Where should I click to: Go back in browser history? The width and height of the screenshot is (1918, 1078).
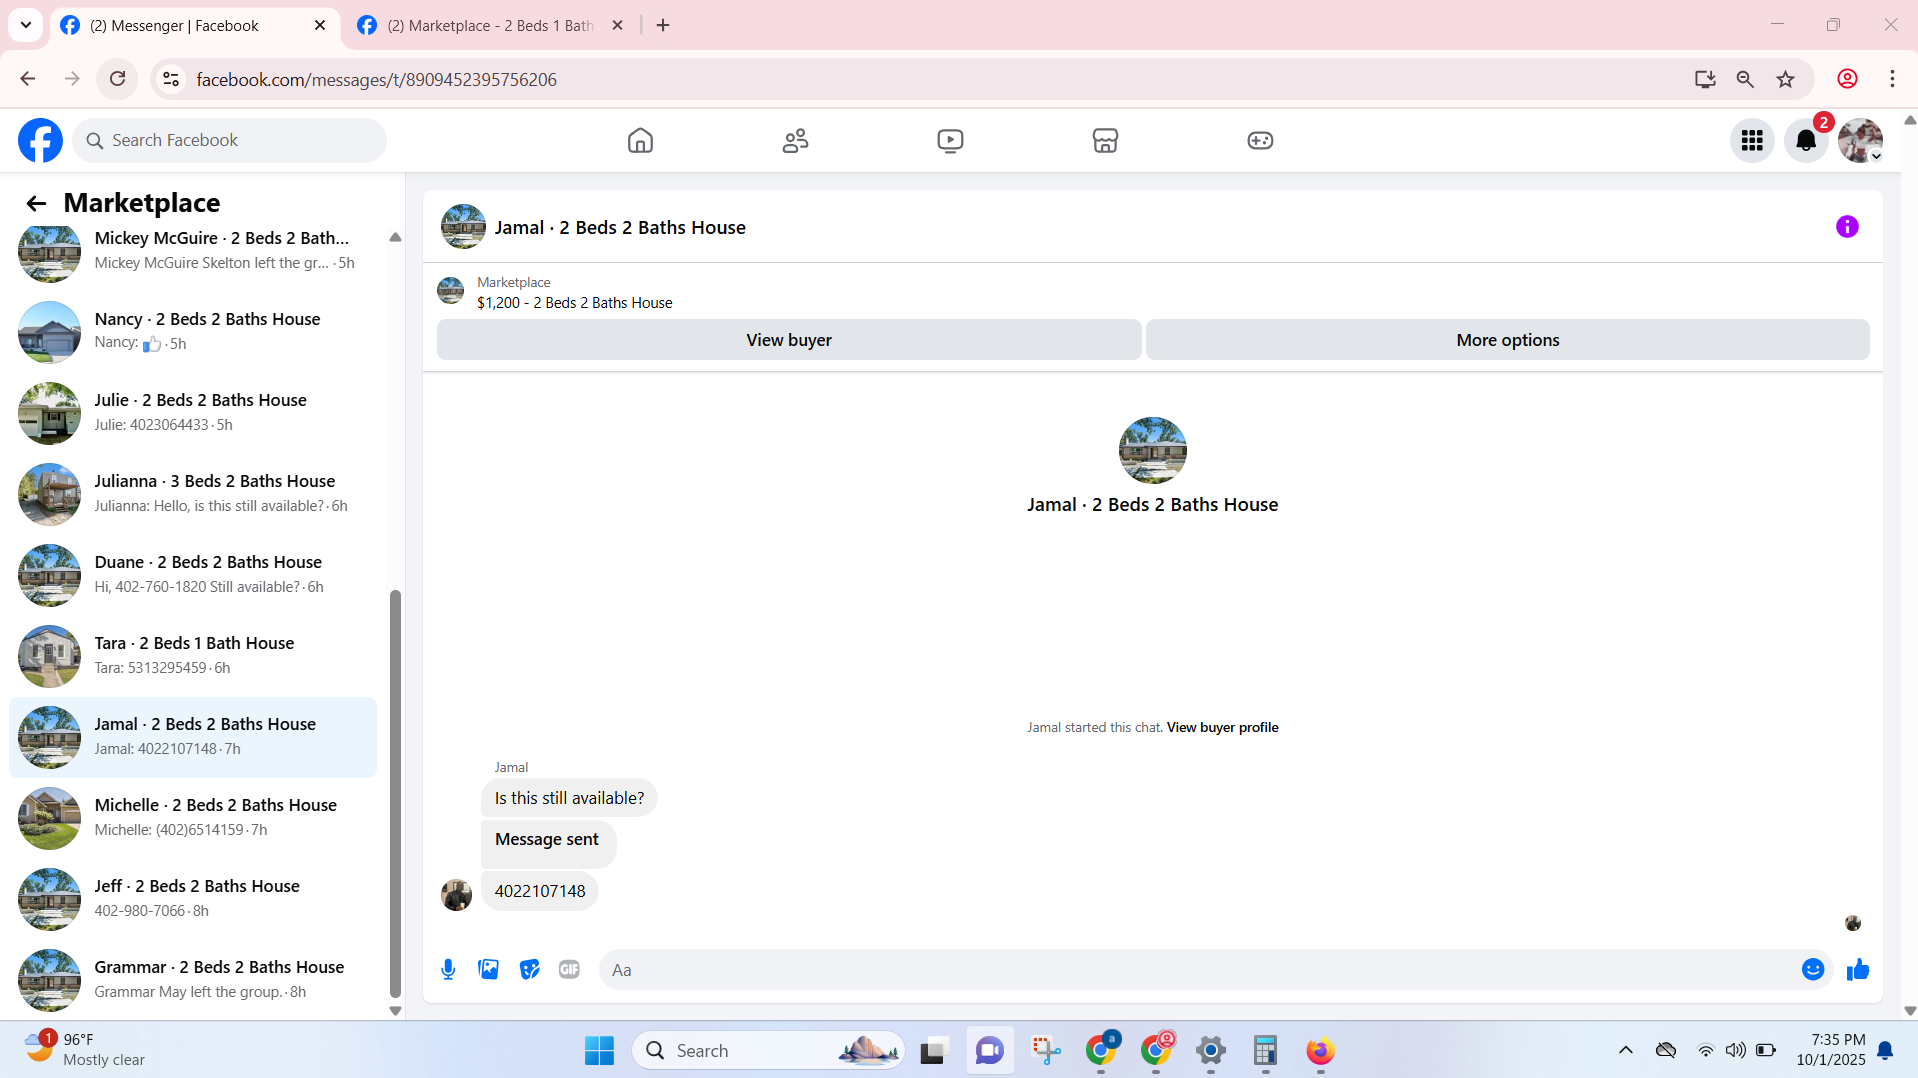28,79
